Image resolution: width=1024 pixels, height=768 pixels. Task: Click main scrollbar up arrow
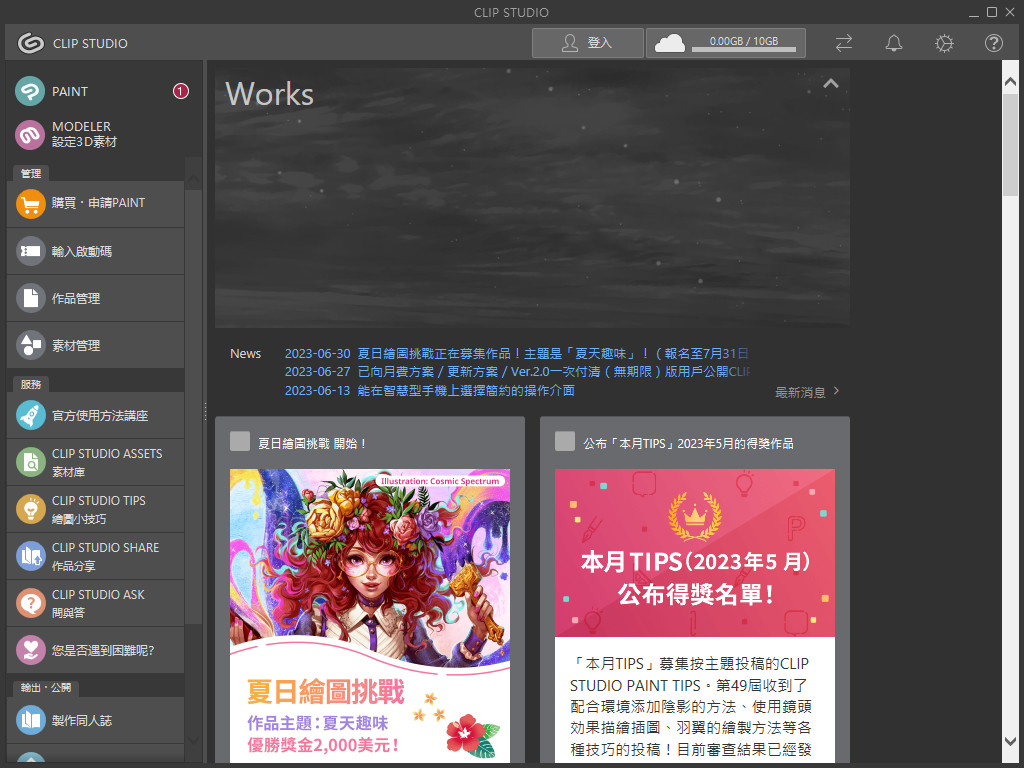1010,82
